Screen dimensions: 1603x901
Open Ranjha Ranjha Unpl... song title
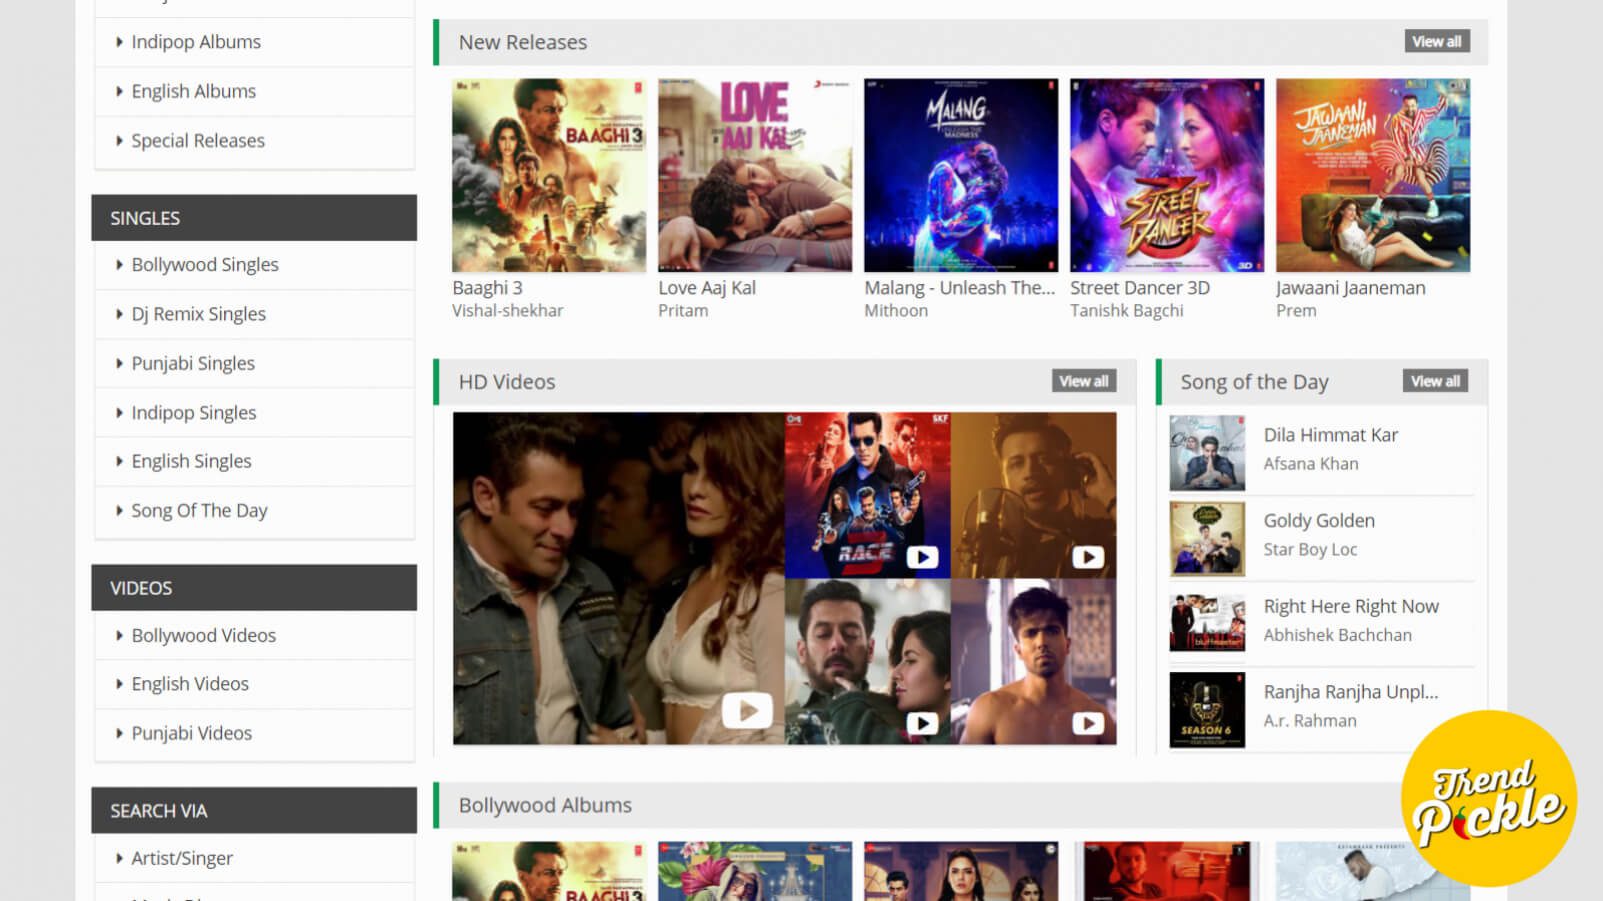pyautogui.click(x=1351, y=692)
